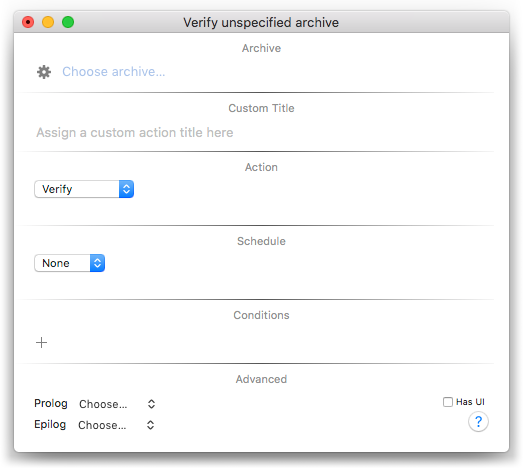524x468 pixels.
Task: Open the Choose archive link
Action: (x=114, y=72)
